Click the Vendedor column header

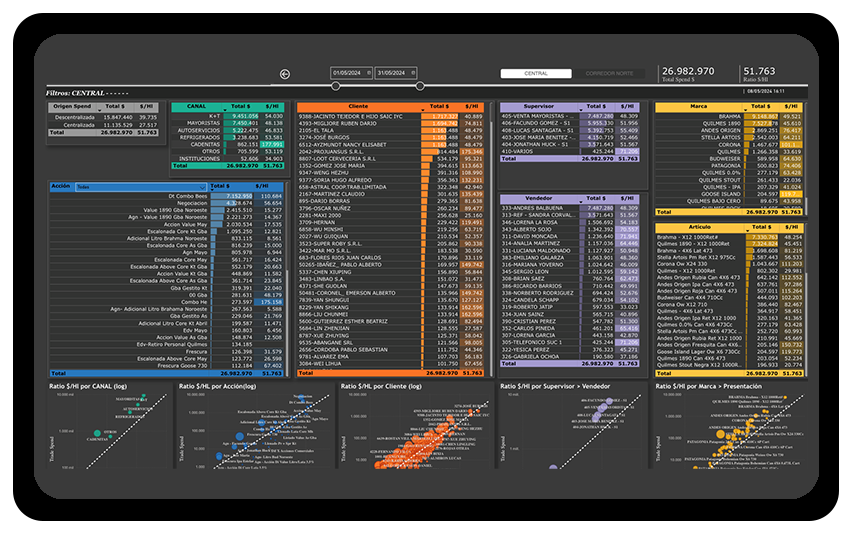click(539, 198)
